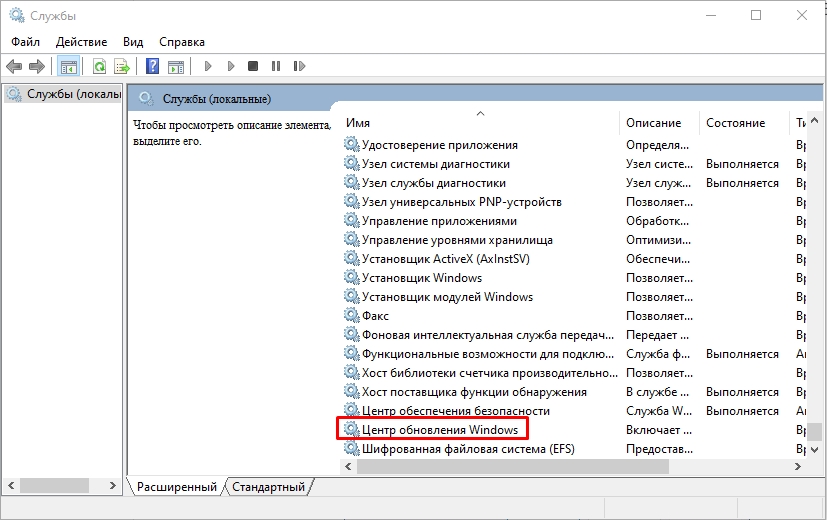
Task: Click the tree pane scrollbar left arrow
Action: [x=11, y=485]
